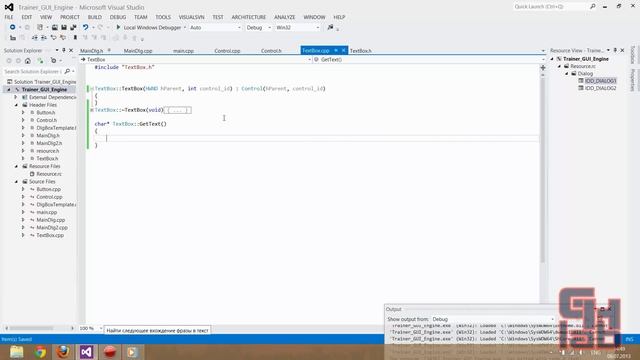Open Google Chrome from the taskbar
The height and width of the screenshot is (360, 640).
click(x=40, y=352)
